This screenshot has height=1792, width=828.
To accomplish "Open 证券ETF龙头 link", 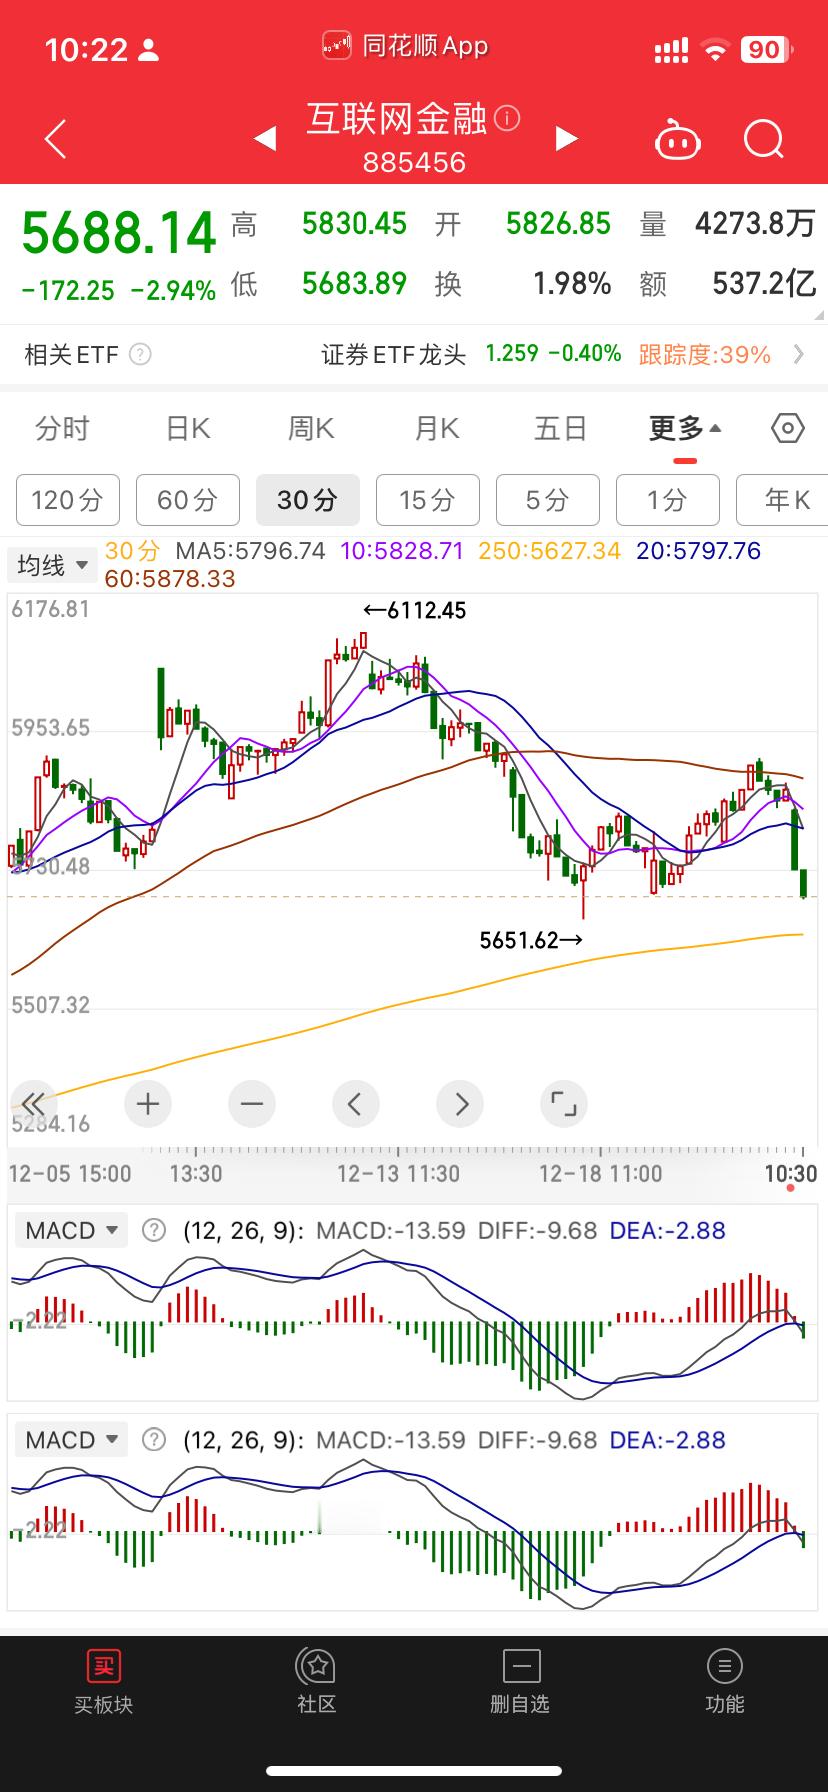I will click(394, 354).
